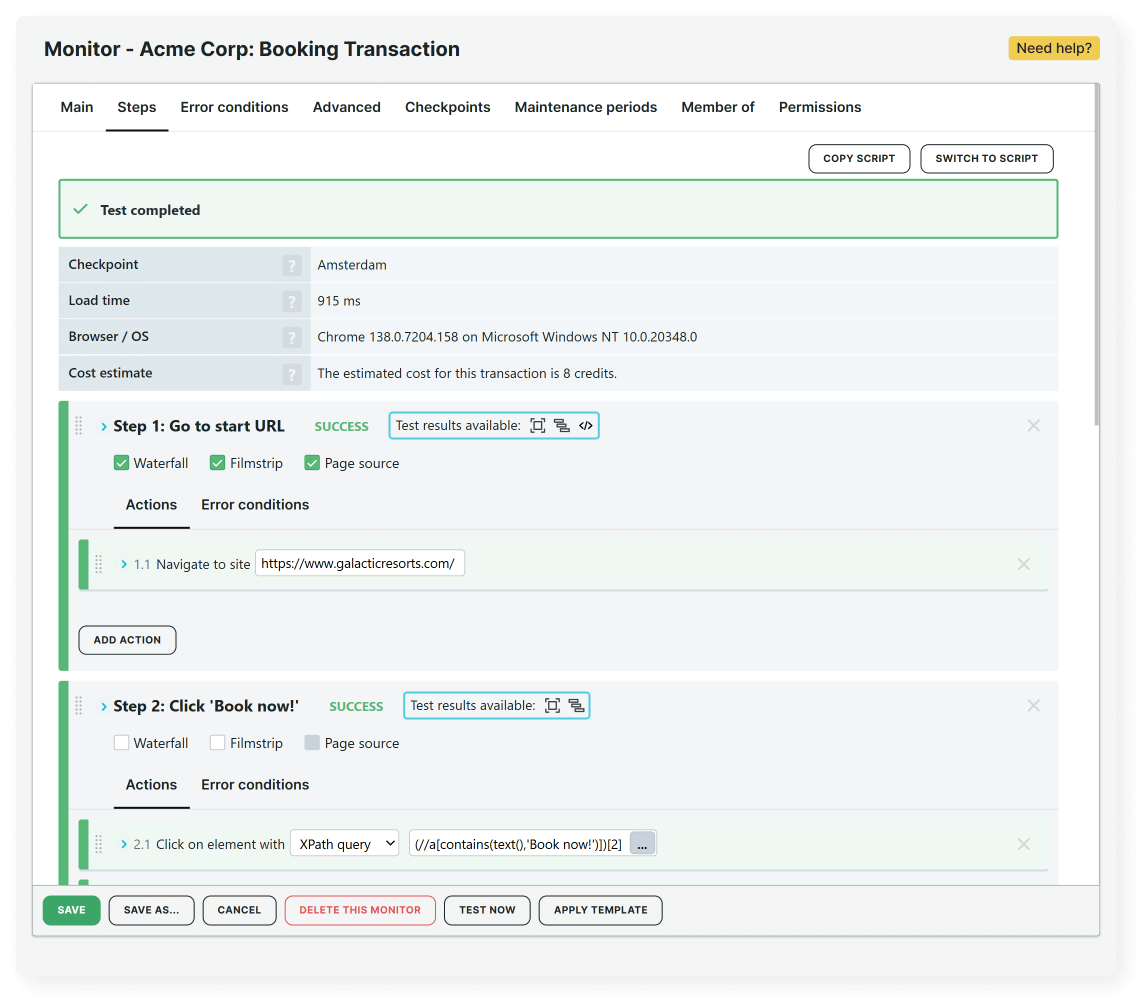Disable Page source for Step 1

tap(312, 462)
